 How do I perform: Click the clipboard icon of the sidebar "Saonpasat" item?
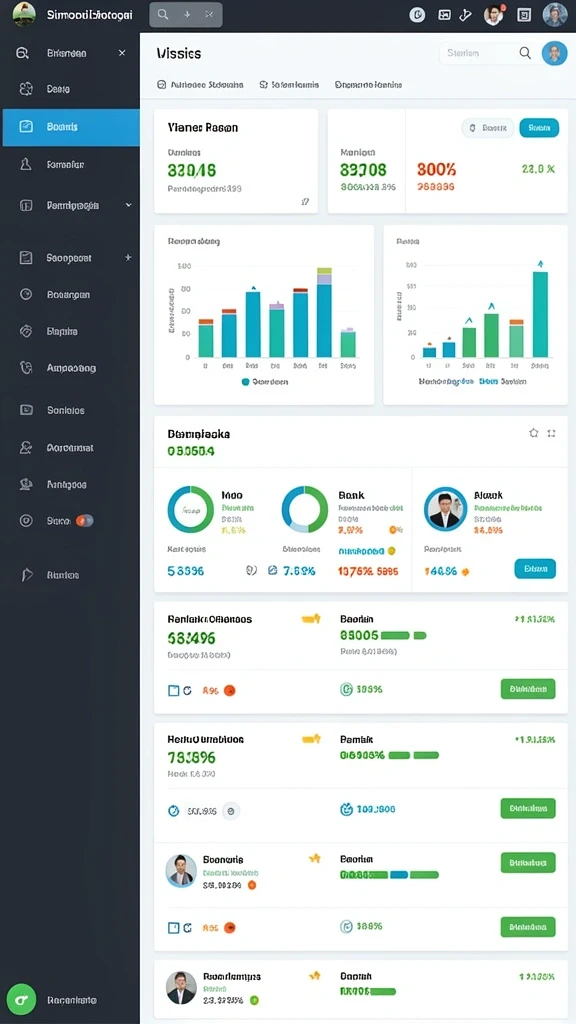(x=26, y=258)
